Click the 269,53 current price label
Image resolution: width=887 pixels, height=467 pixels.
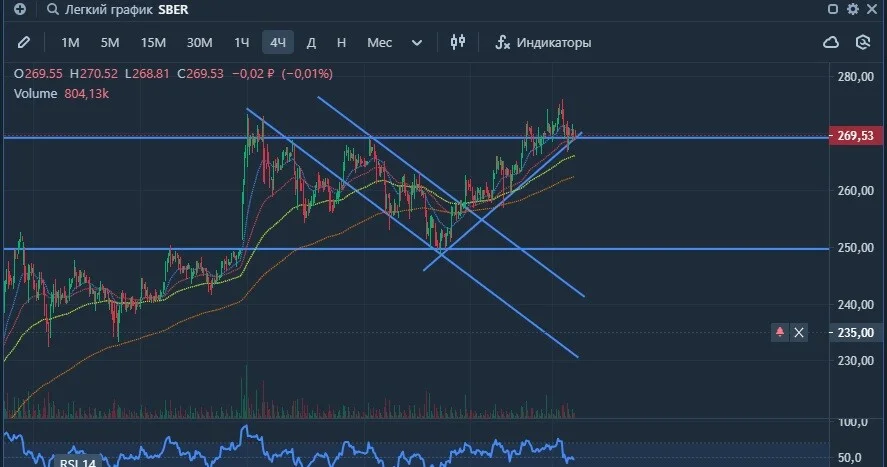coord(855,136)
